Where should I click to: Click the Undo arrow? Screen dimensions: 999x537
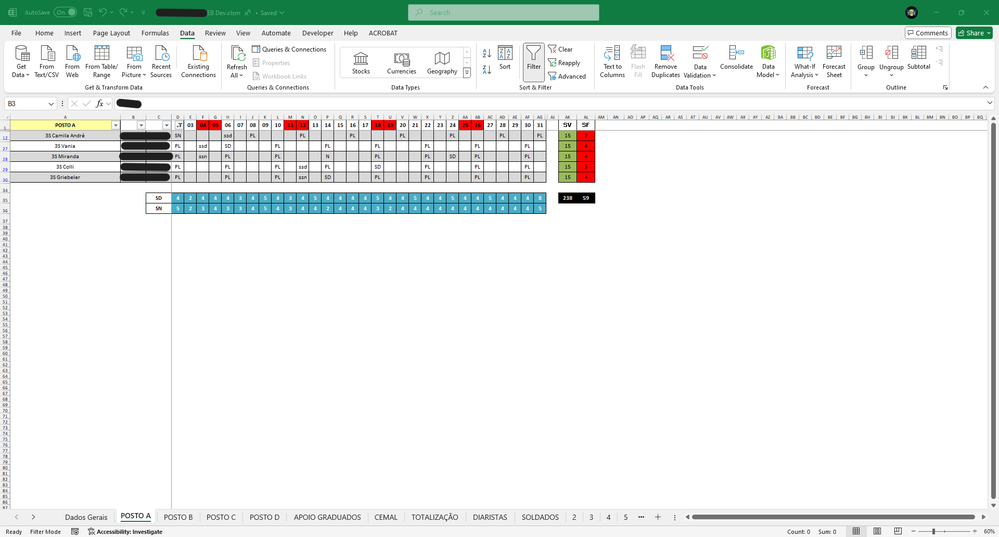point(102,12)
